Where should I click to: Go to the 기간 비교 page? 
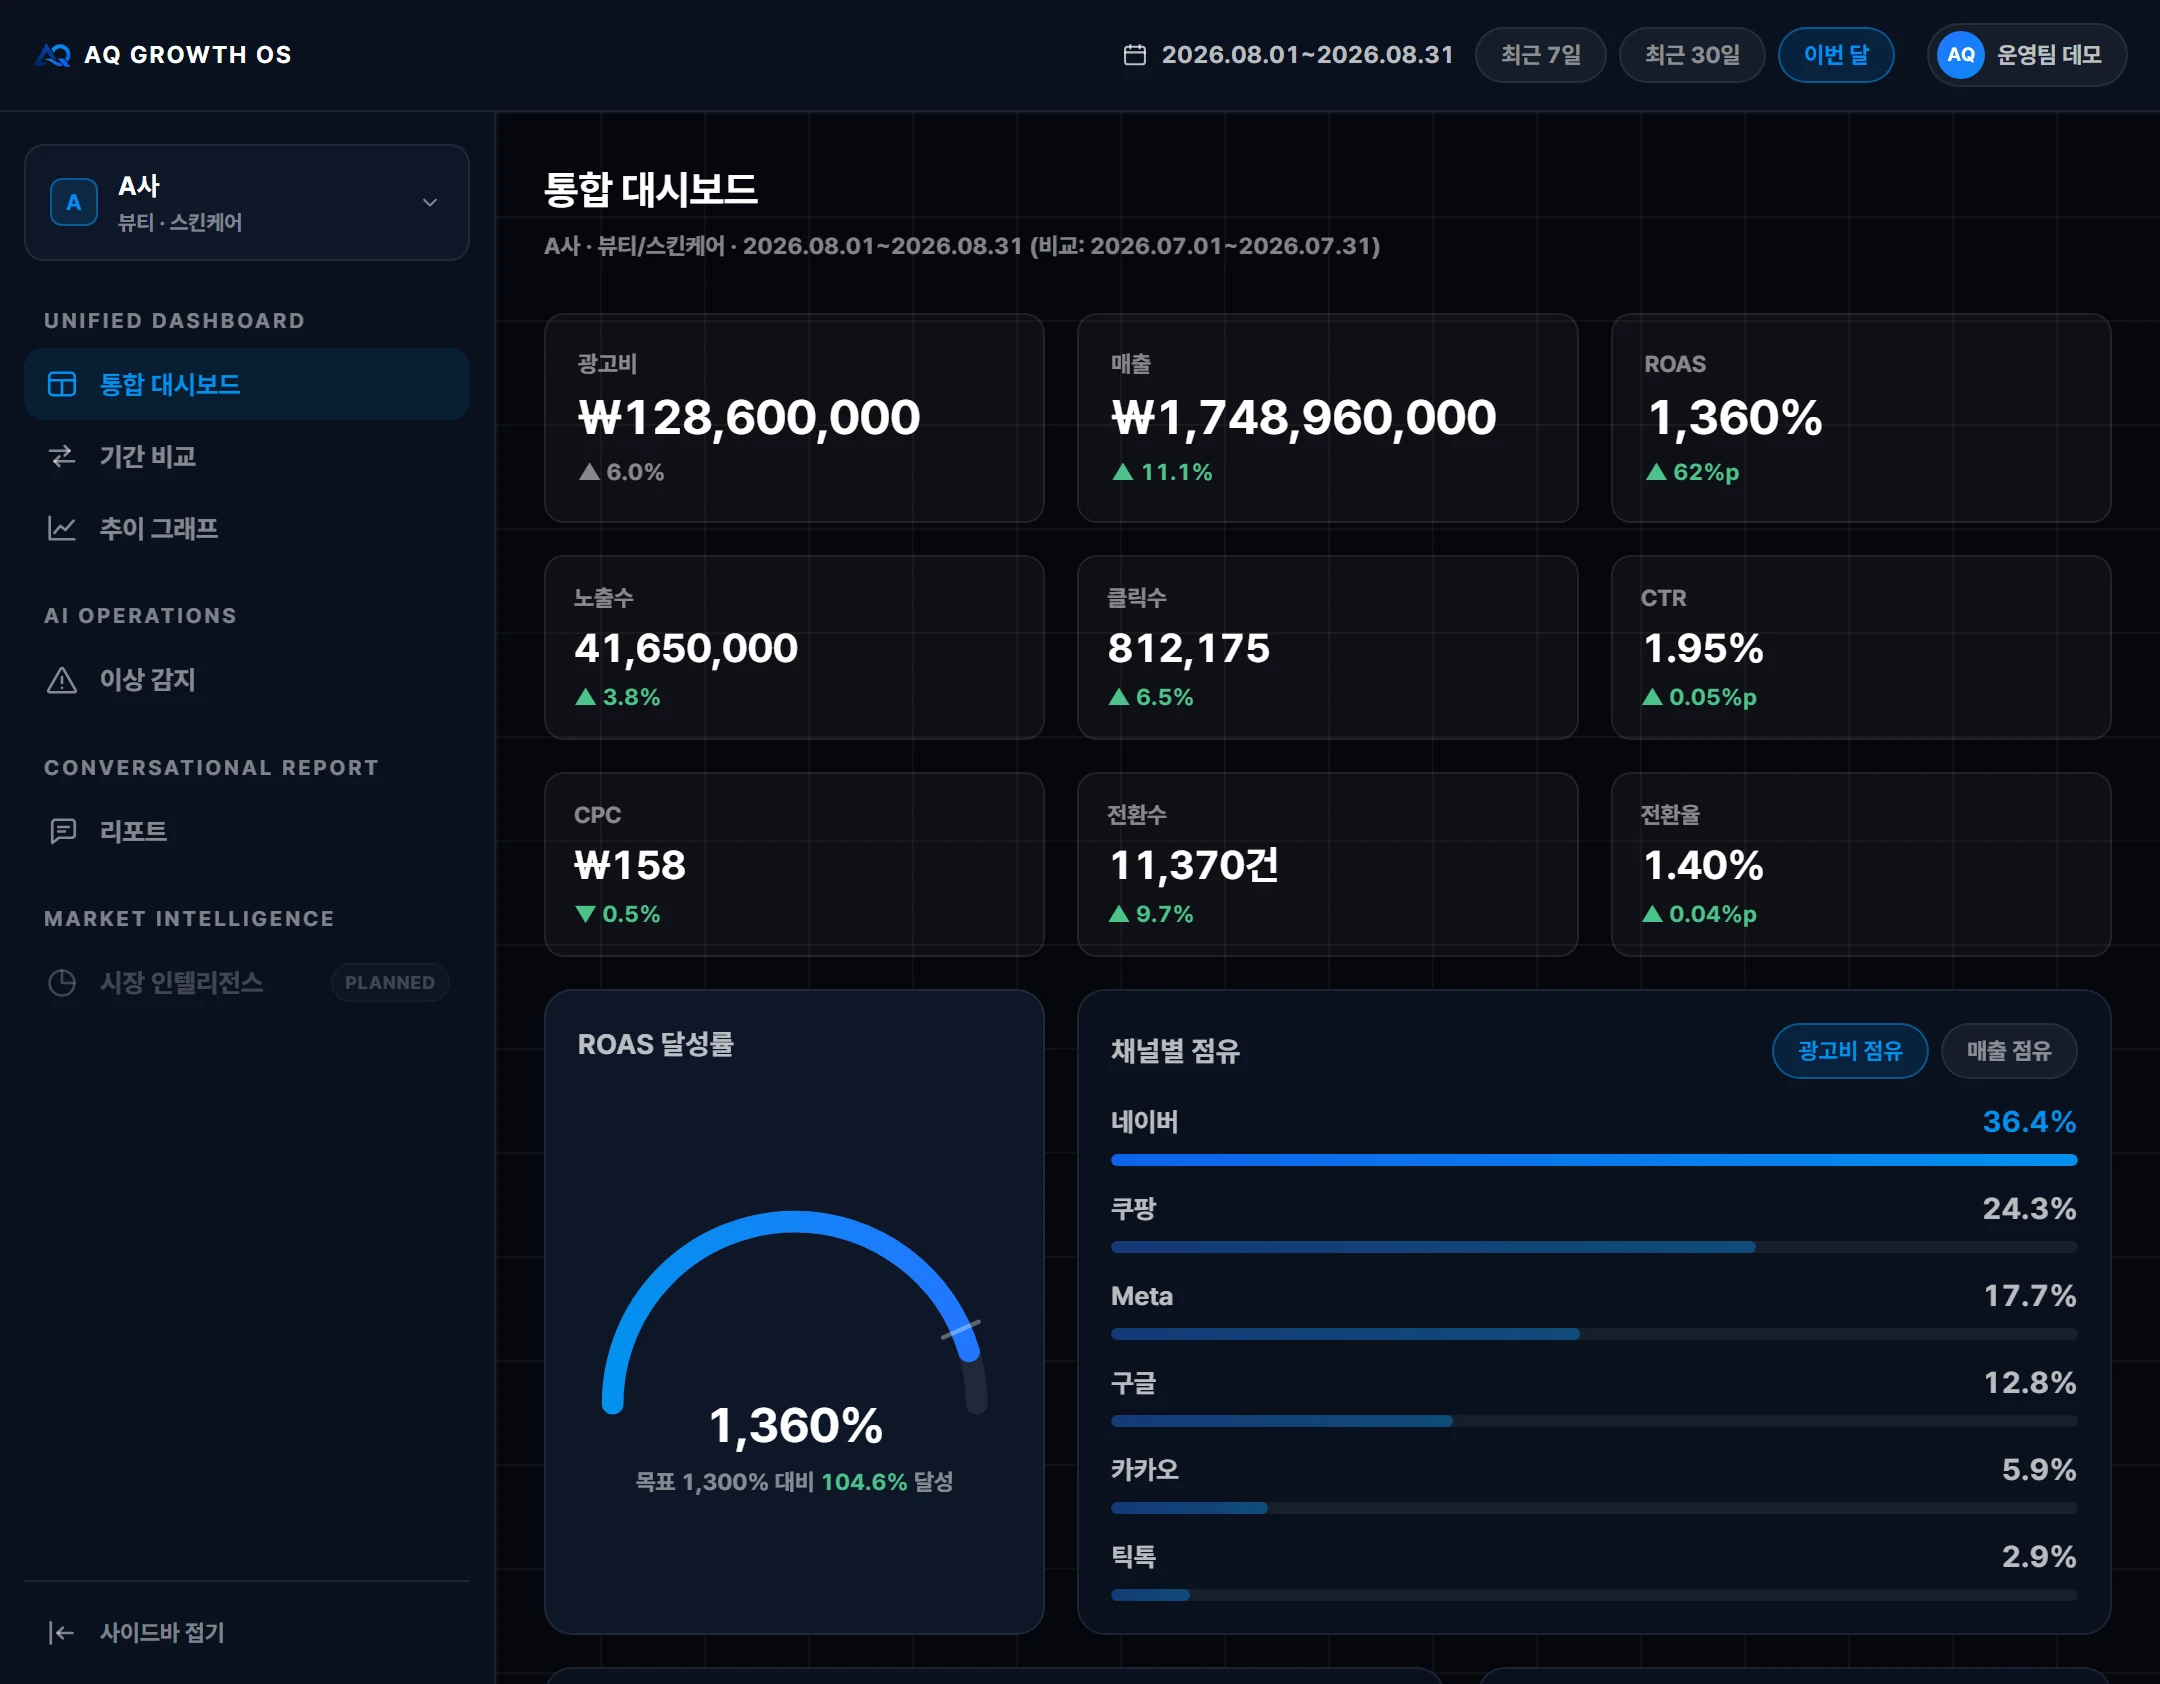click(247, 456)
